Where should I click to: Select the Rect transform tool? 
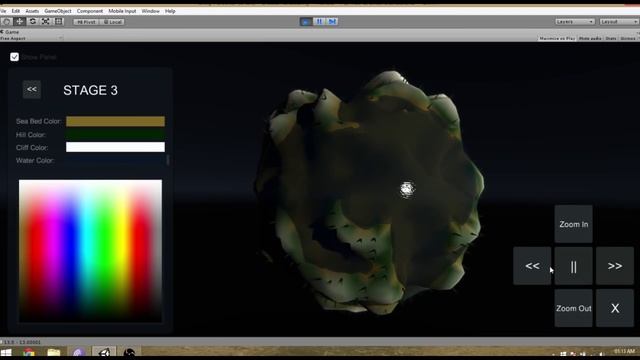pyautogui.click(x=58, y=21)
